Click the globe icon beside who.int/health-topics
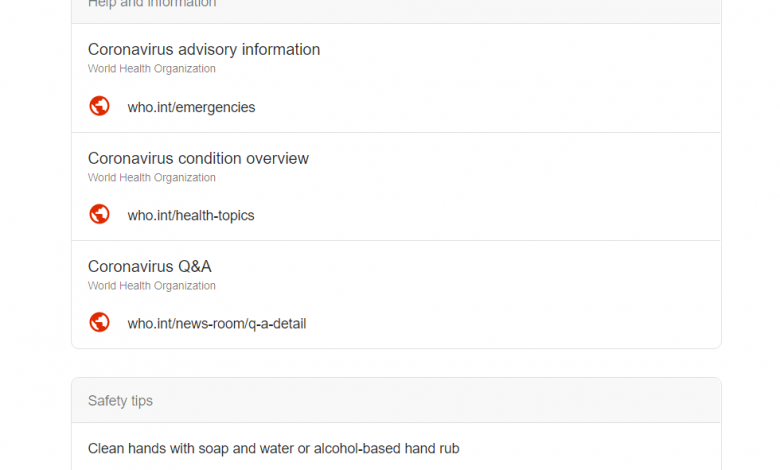This screenshot has height=470, width=780. click(x=99, y=214)
